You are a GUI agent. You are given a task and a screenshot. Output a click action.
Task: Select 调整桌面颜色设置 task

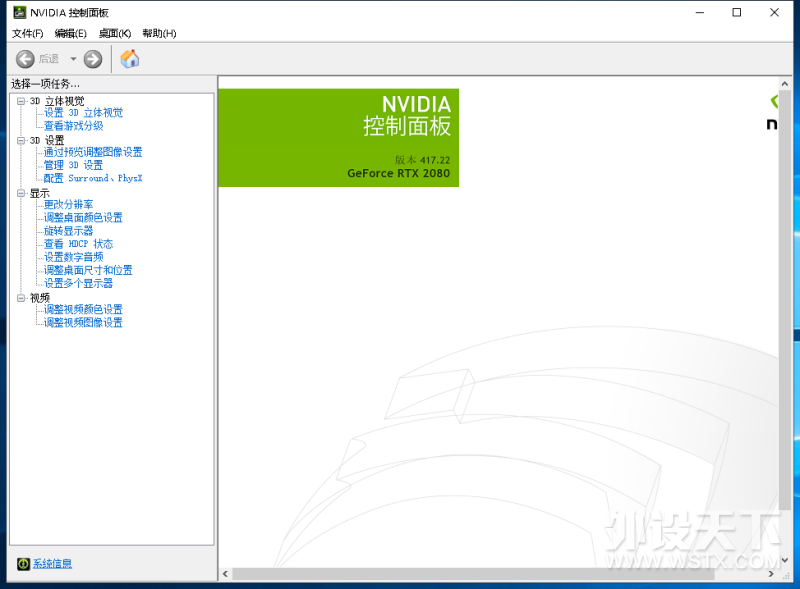(x=83, y=217)
